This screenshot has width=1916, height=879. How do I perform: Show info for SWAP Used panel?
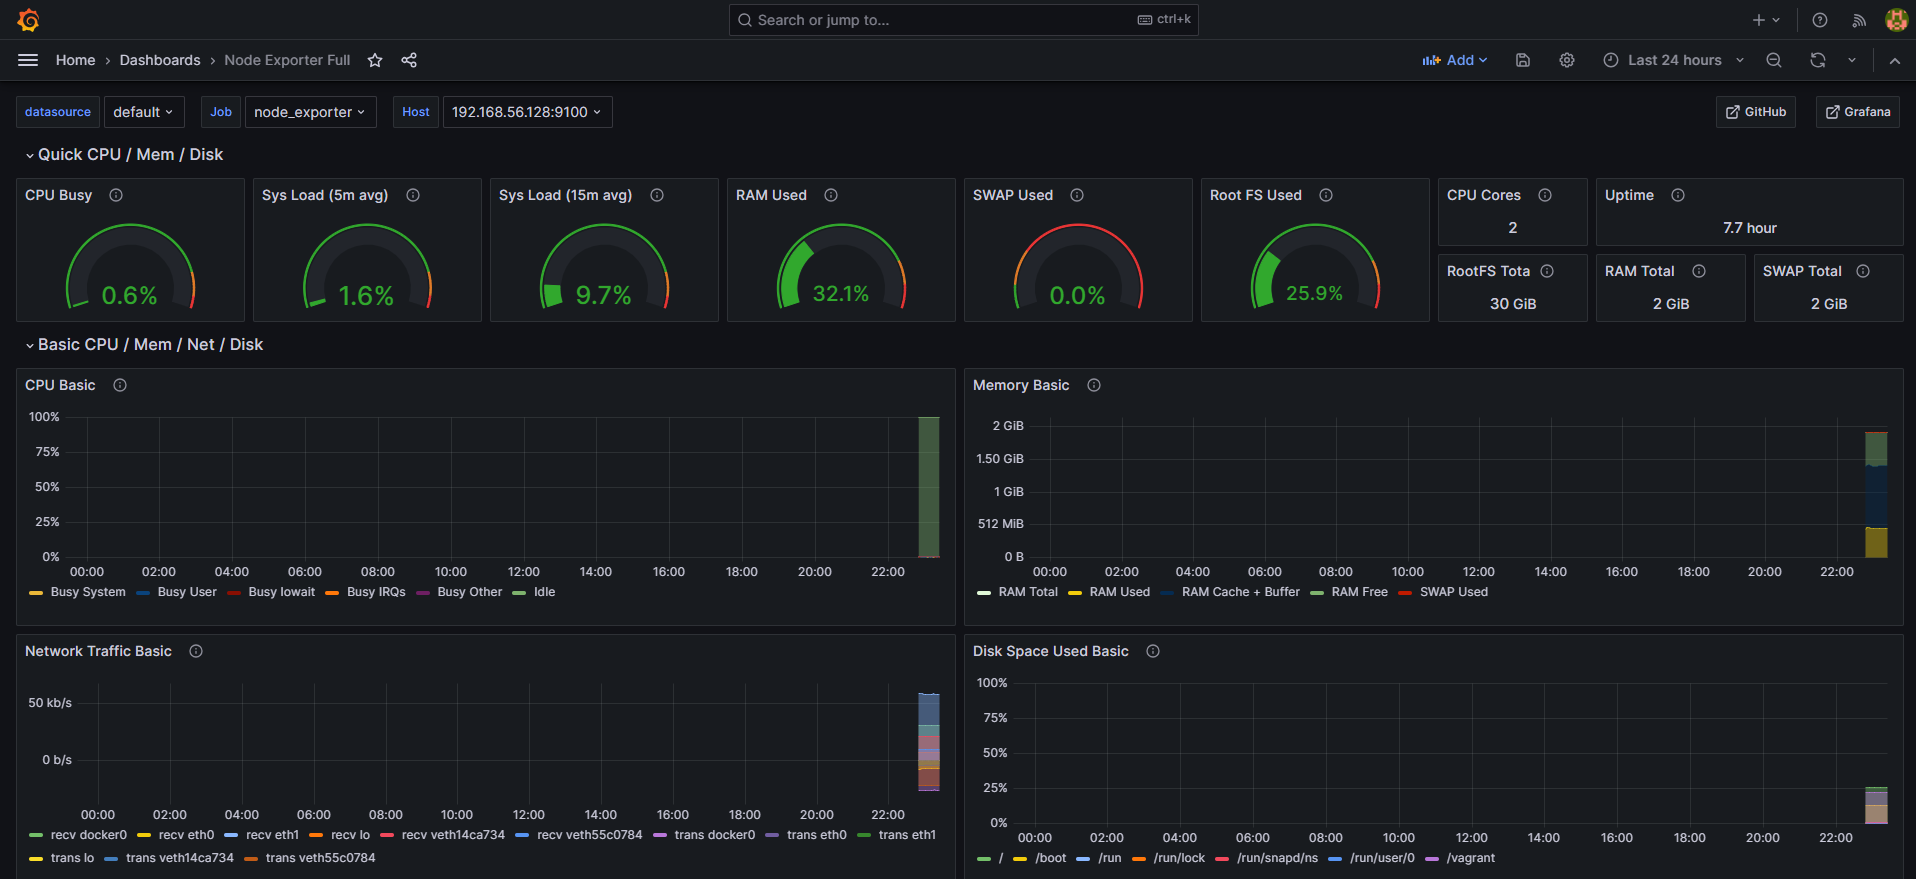pyautogui.click(x=1077, y=195)
